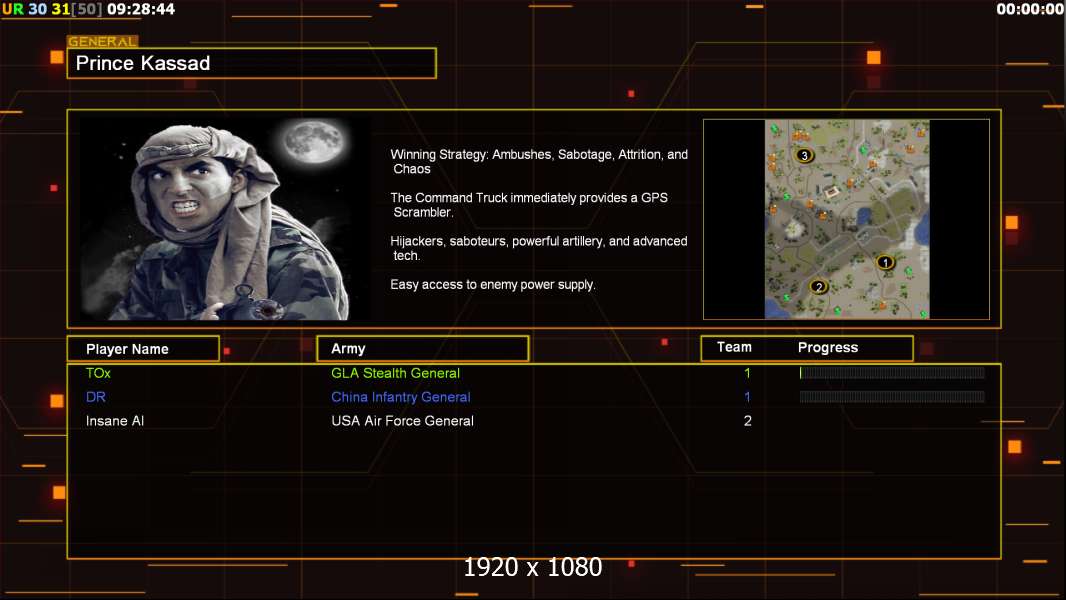The image size is (1066, 600).
Task: Click the China Infantry General army entry
Action: pyautogui.click(x=400, y=397)
